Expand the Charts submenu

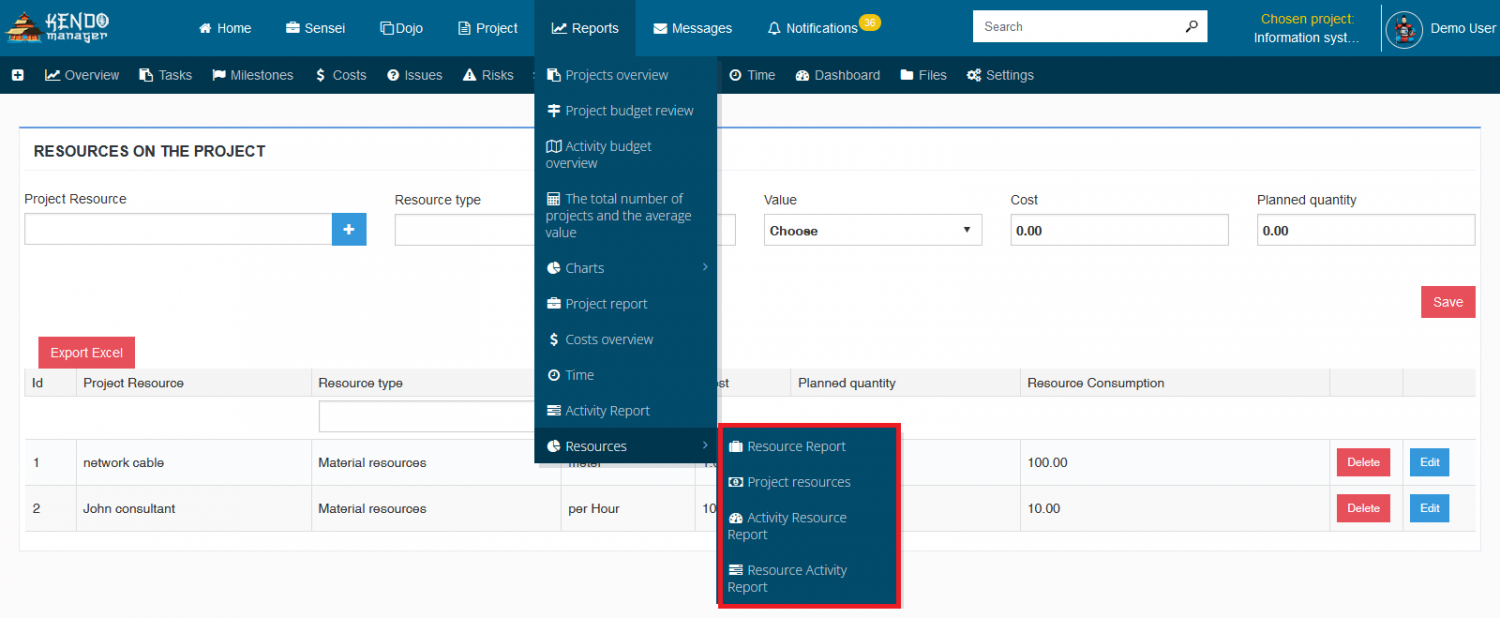click(626, 268)
